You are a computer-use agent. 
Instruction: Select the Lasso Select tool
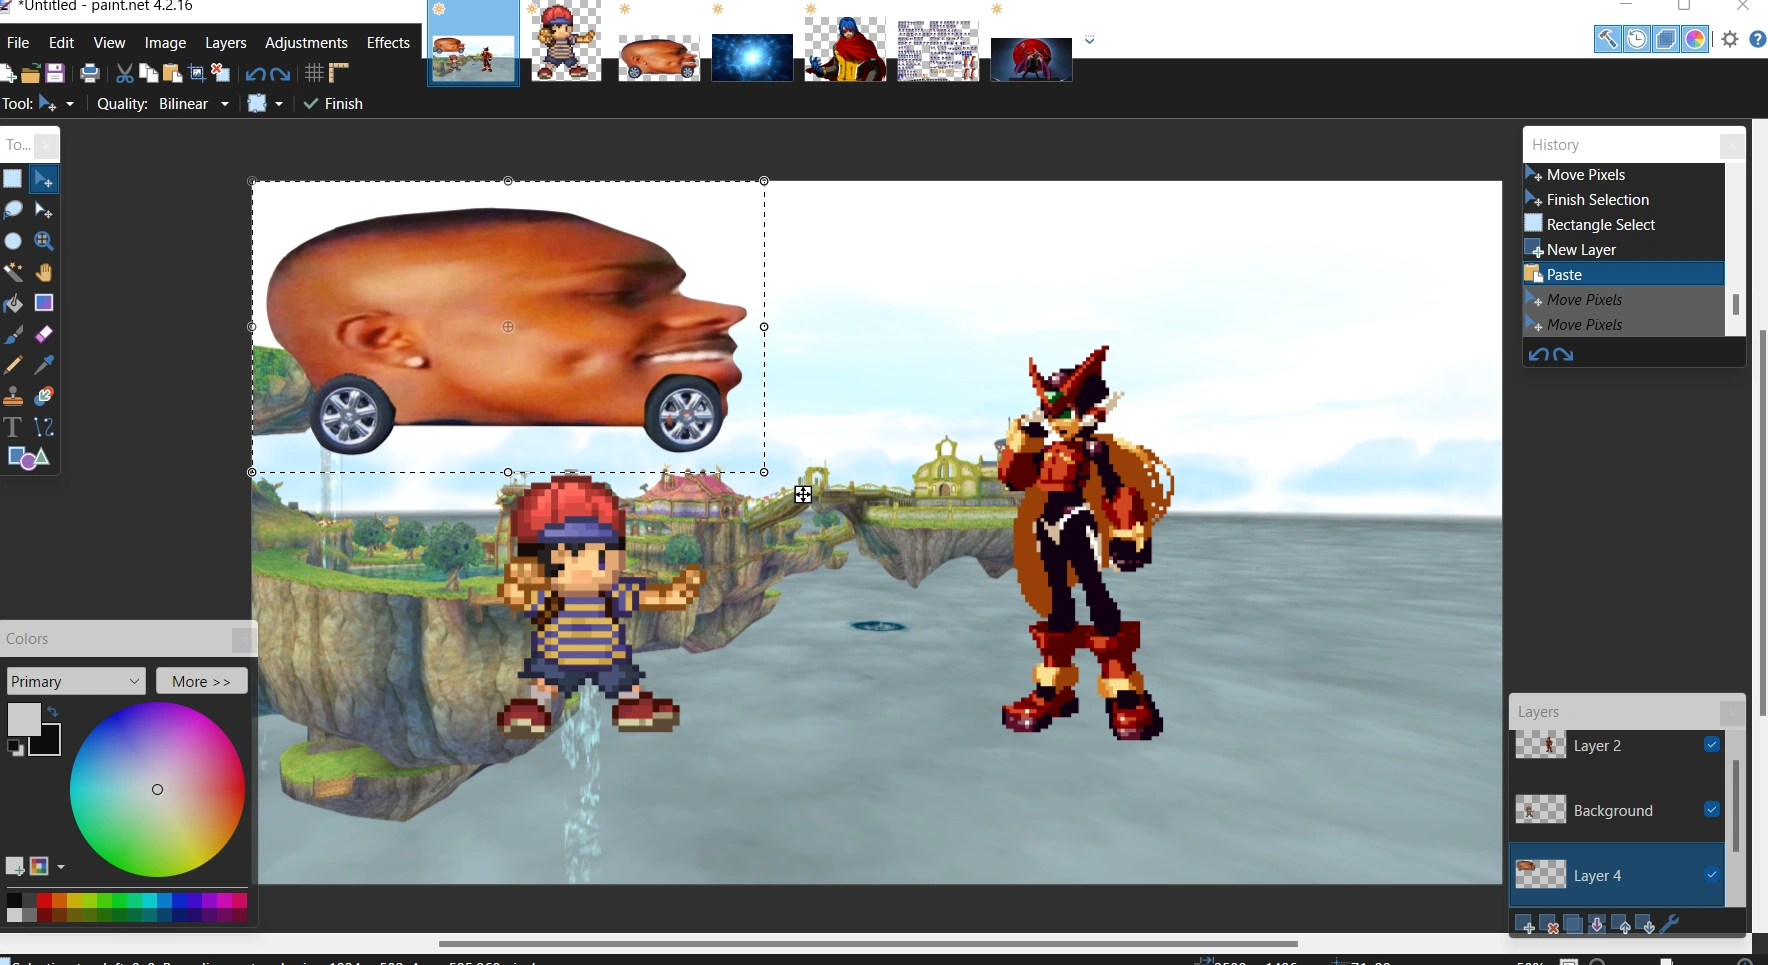[x=13, y=210]
